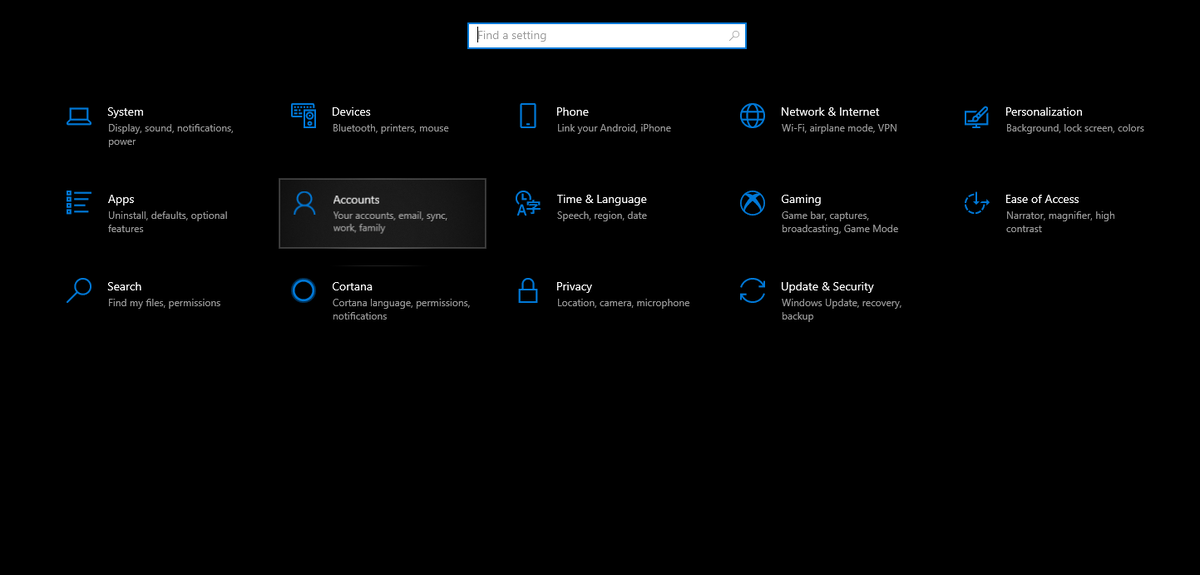Open the Personalization paintbrush icon
The image size is (1200, 575).
pyautogui.click(x=977, y=117)
